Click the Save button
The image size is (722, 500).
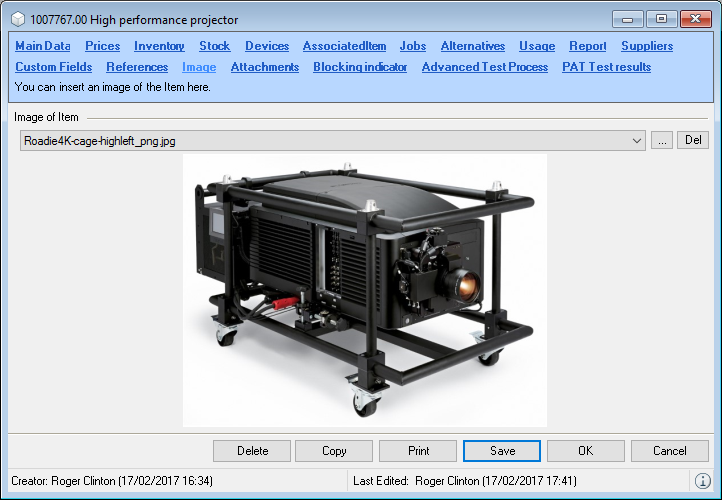[502, 451]
